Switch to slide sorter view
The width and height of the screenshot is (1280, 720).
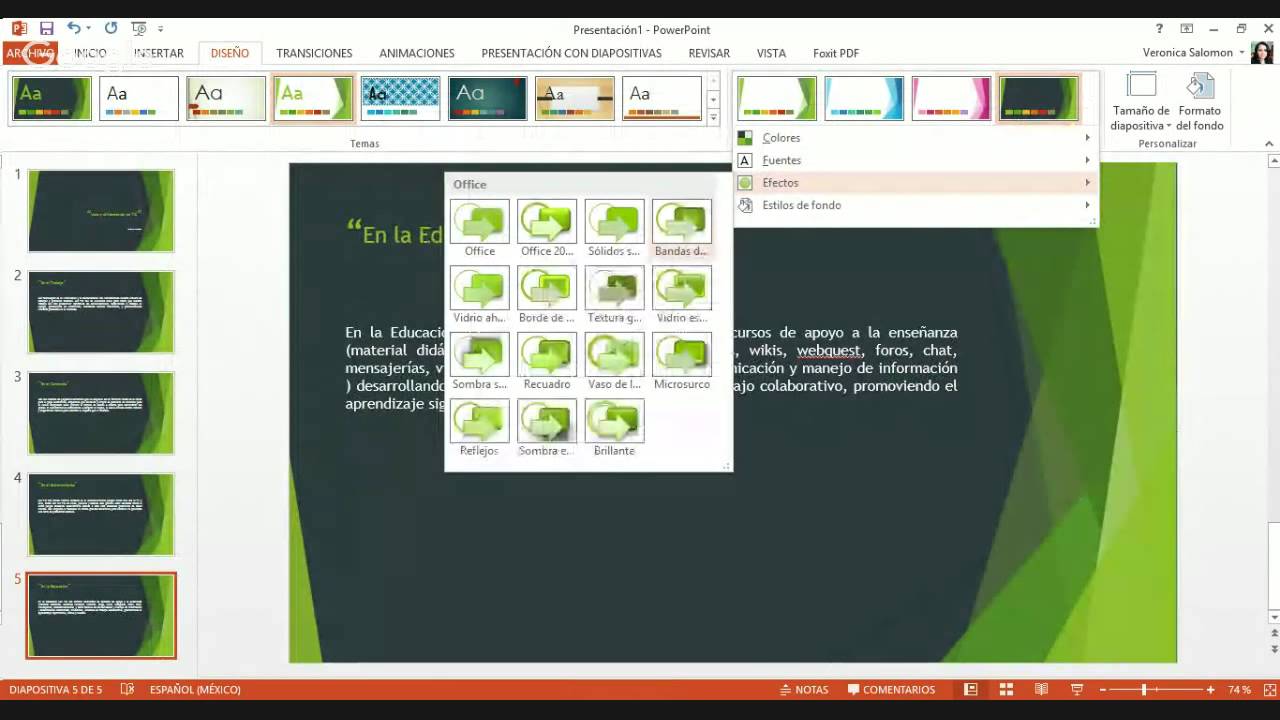coord(1006,689)
